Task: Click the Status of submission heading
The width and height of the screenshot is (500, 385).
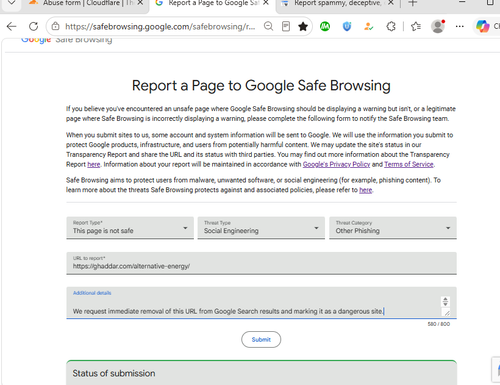Action: pyautogui.click(x=114, y=373)
